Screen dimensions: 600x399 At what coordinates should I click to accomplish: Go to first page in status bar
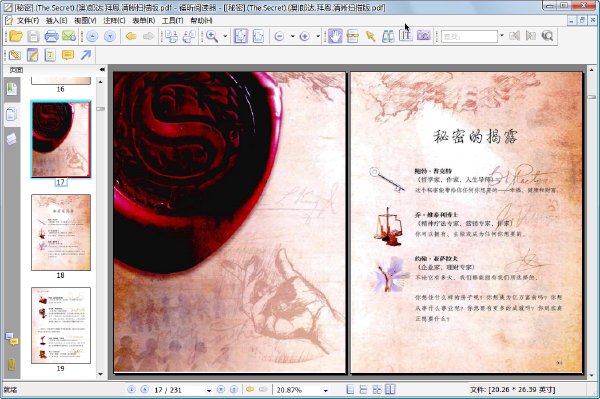131,389
